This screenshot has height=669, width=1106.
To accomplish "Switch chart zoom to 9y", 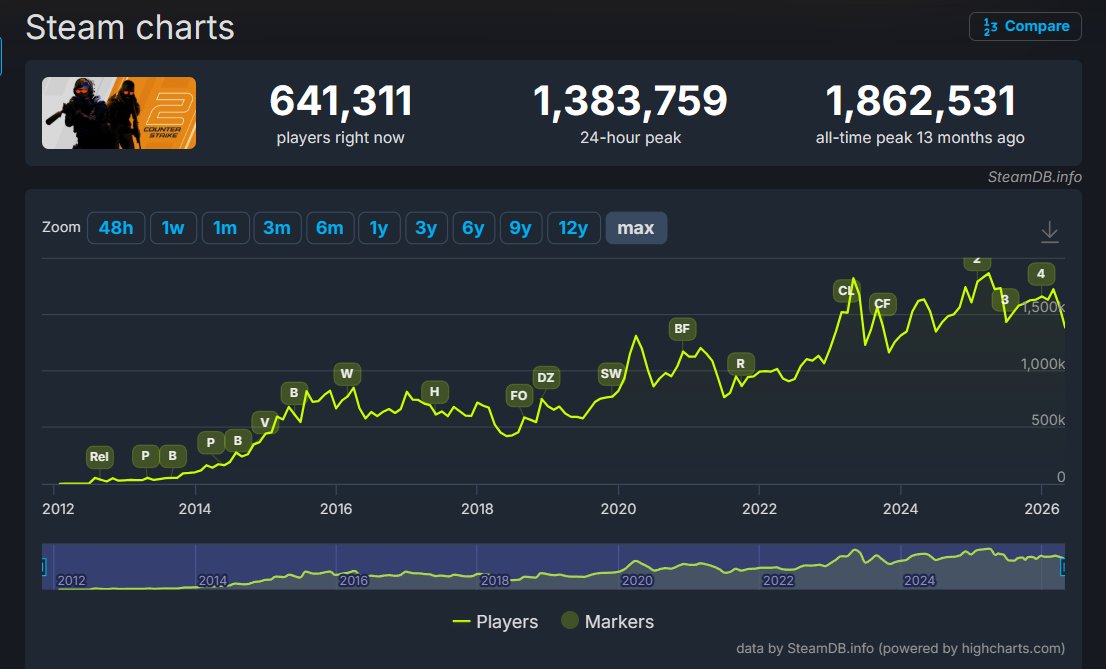I will (x=521, y=228).
